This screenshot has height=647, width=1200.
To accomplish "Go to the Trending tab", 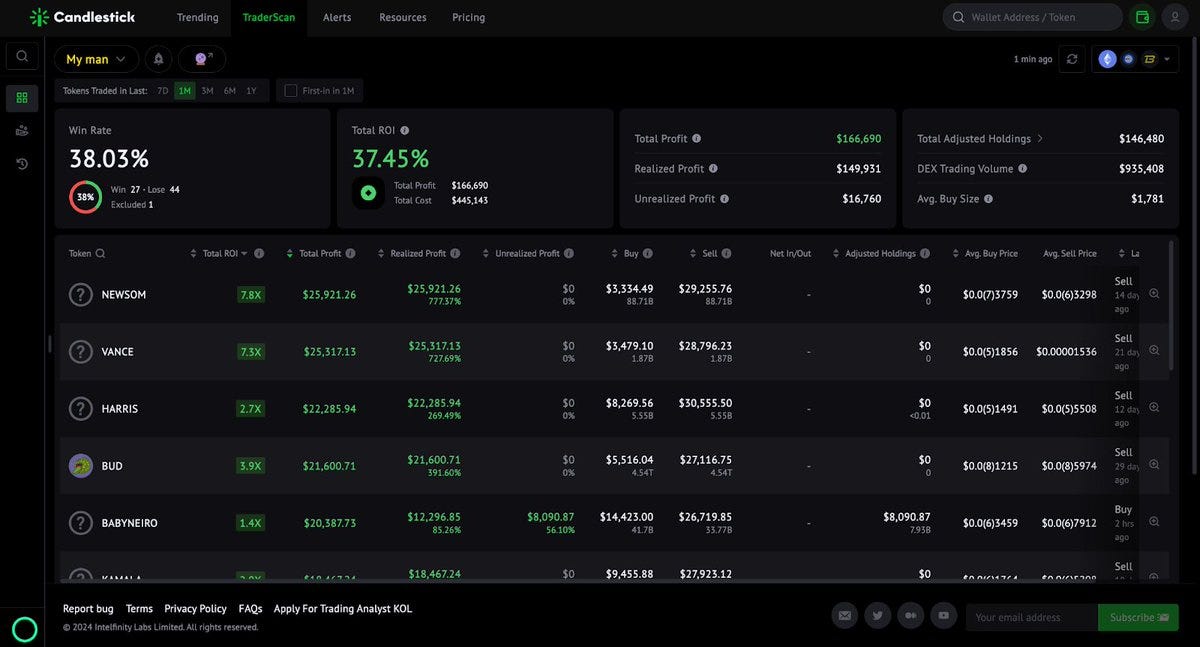I will click(198, 17).
